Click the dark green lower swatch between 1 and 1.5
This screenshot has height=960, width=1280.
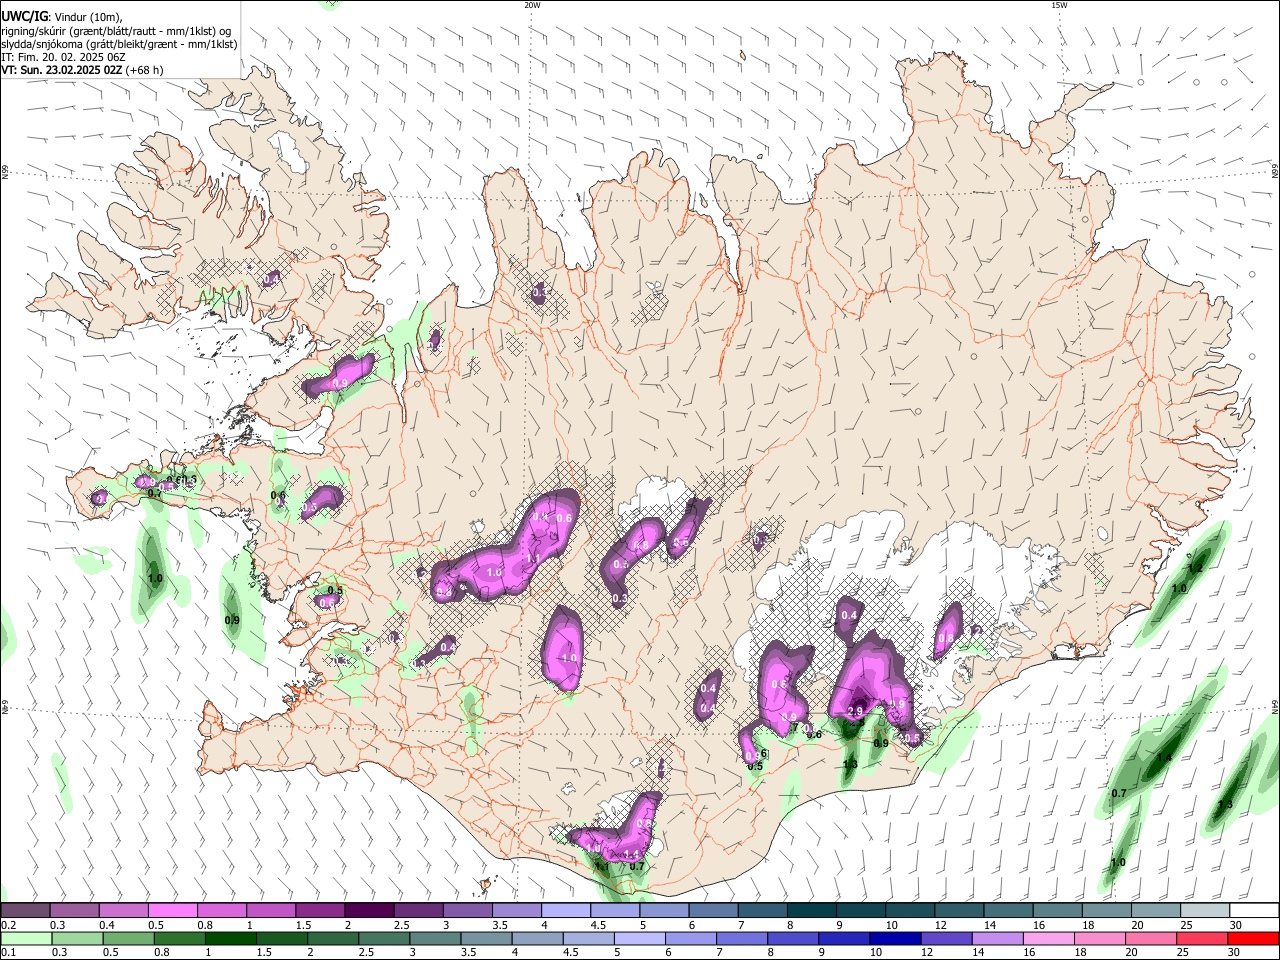(x=230, y=938)
